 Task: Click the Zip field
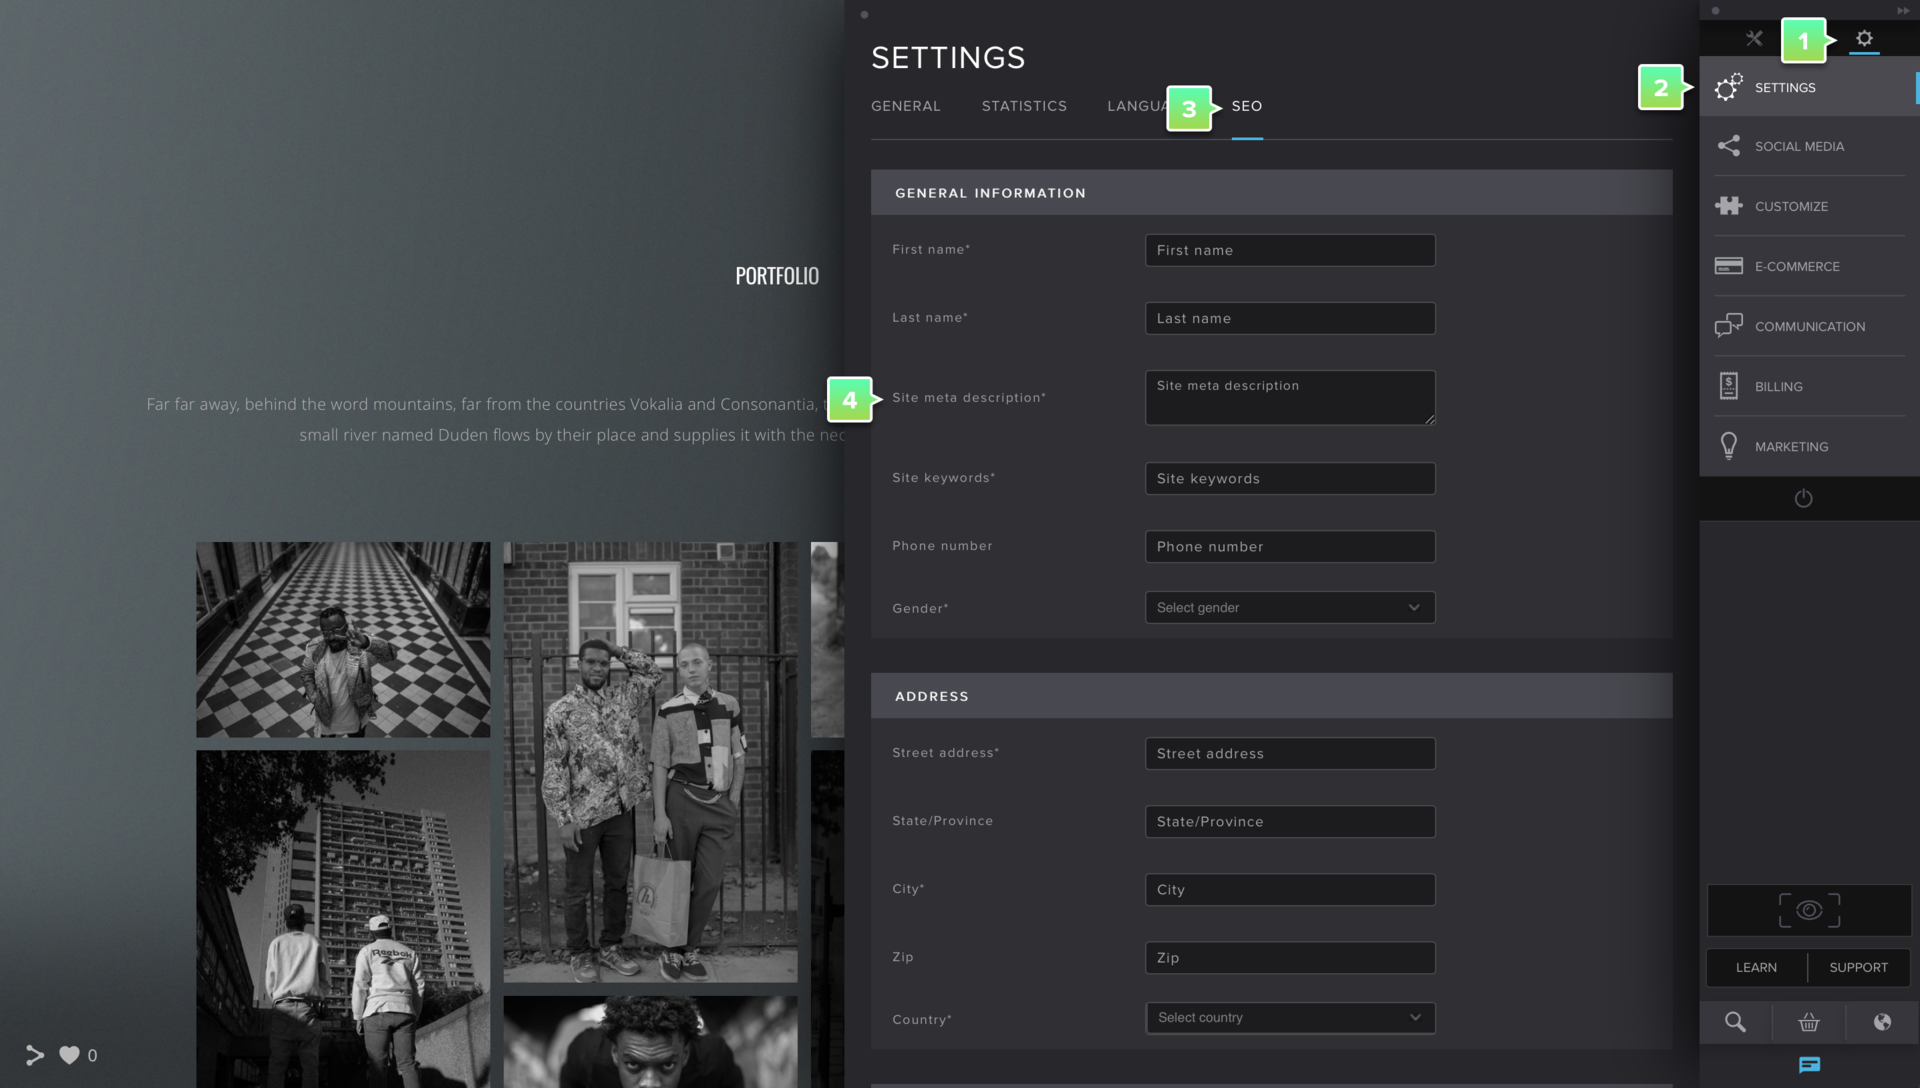(1290, 957)
